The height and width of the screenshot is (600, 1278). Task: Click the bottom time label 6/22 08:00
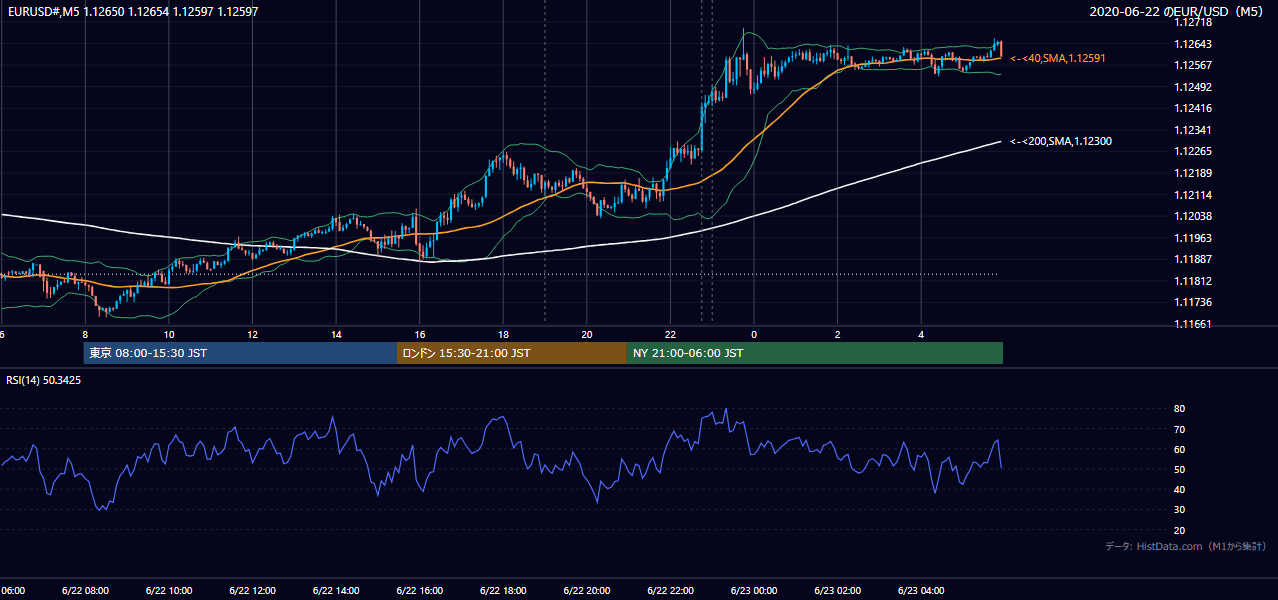coord(84,591)
